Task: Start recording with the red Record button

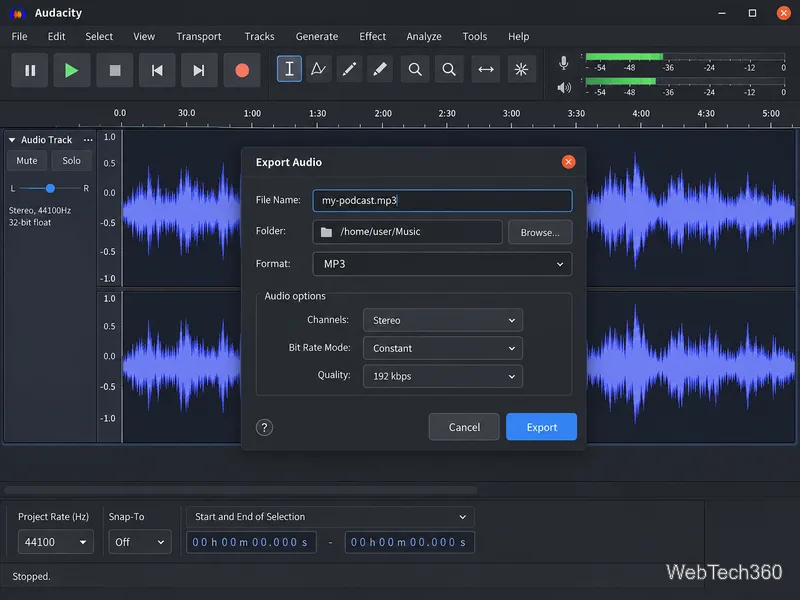Action: click(x=242, y=70)
